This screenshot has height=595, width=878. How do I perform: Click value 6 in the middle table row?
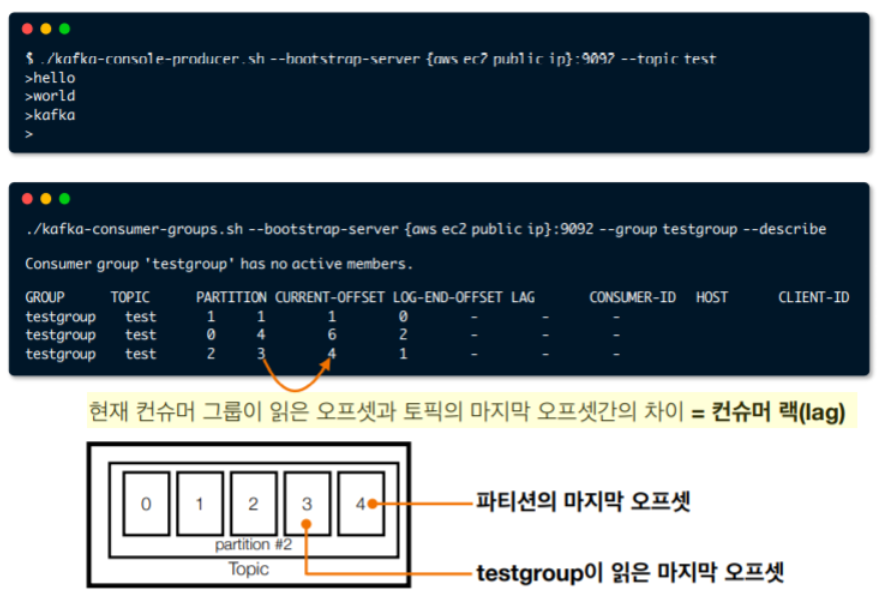[x=332, y=335]
